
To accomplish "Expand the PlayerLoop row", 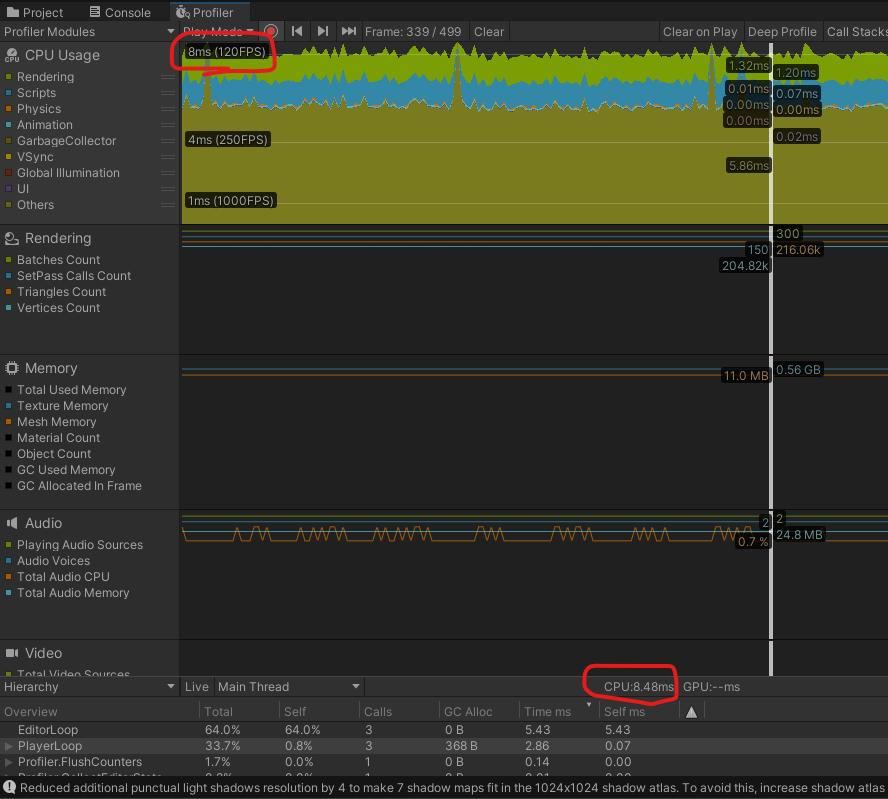I will [8, 746].
